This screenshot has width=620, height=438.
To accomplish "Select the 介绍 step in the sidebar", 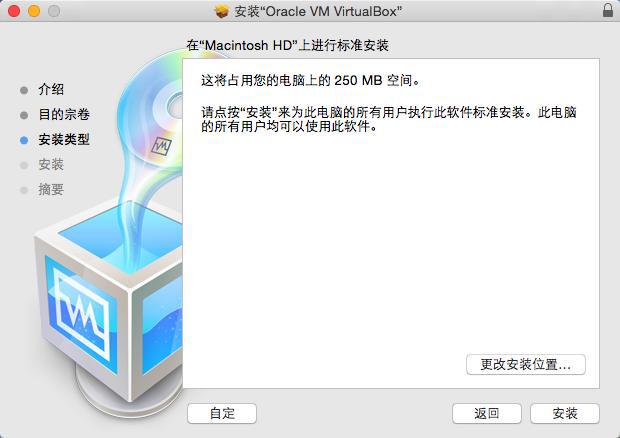I will coord(51,89).
